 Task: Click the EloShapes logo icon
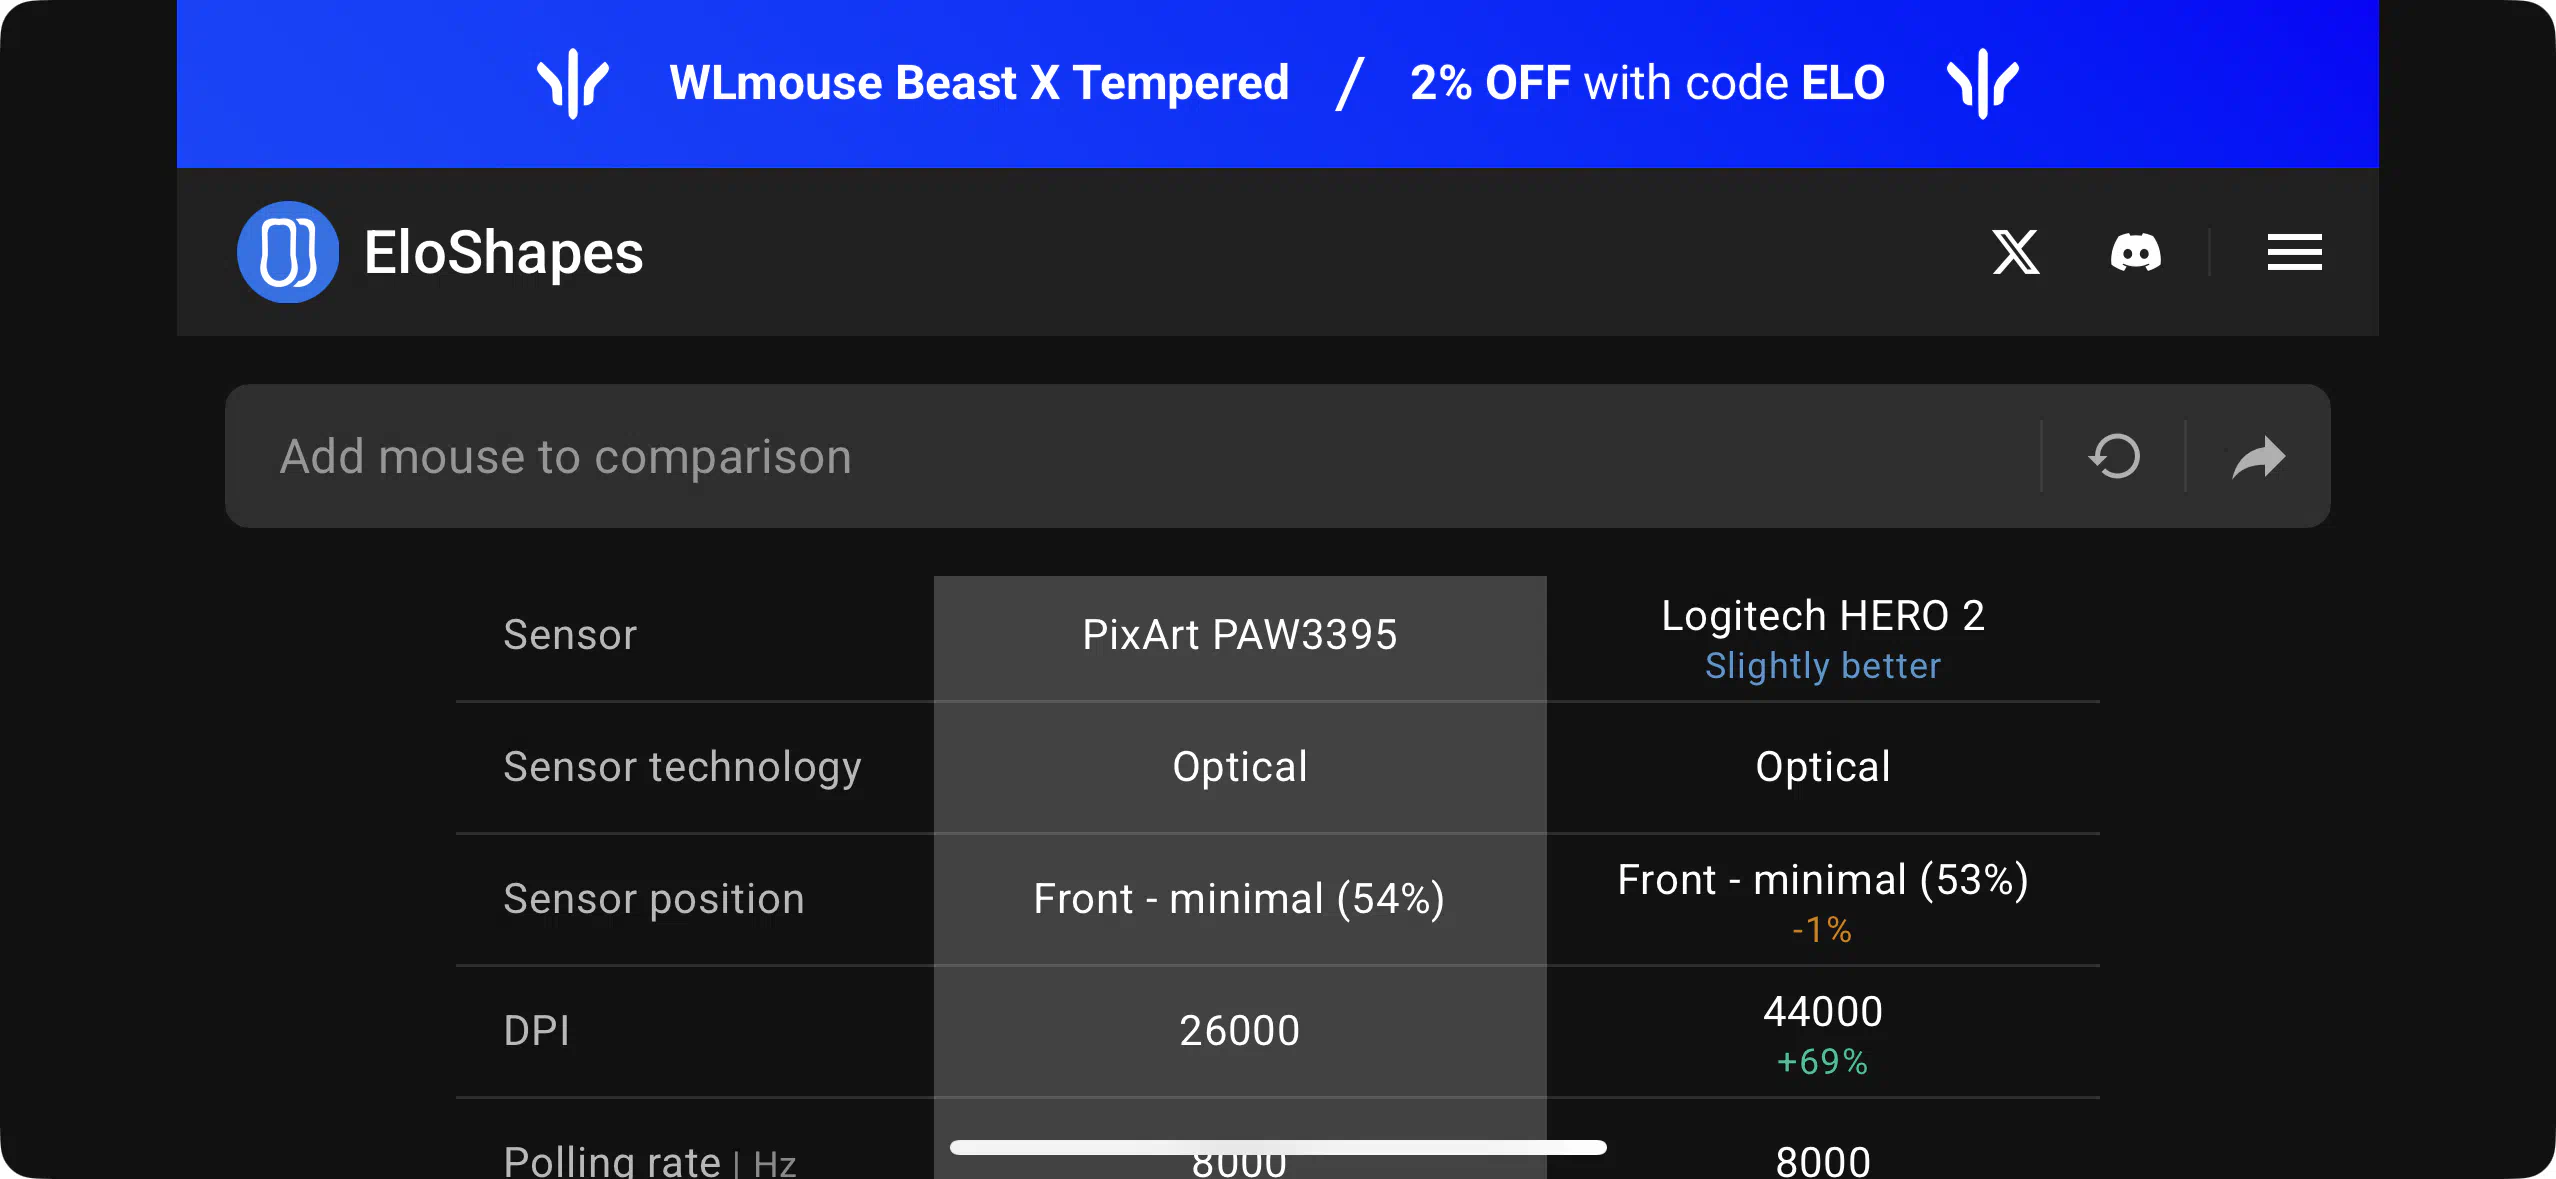[x=288, y=252]
